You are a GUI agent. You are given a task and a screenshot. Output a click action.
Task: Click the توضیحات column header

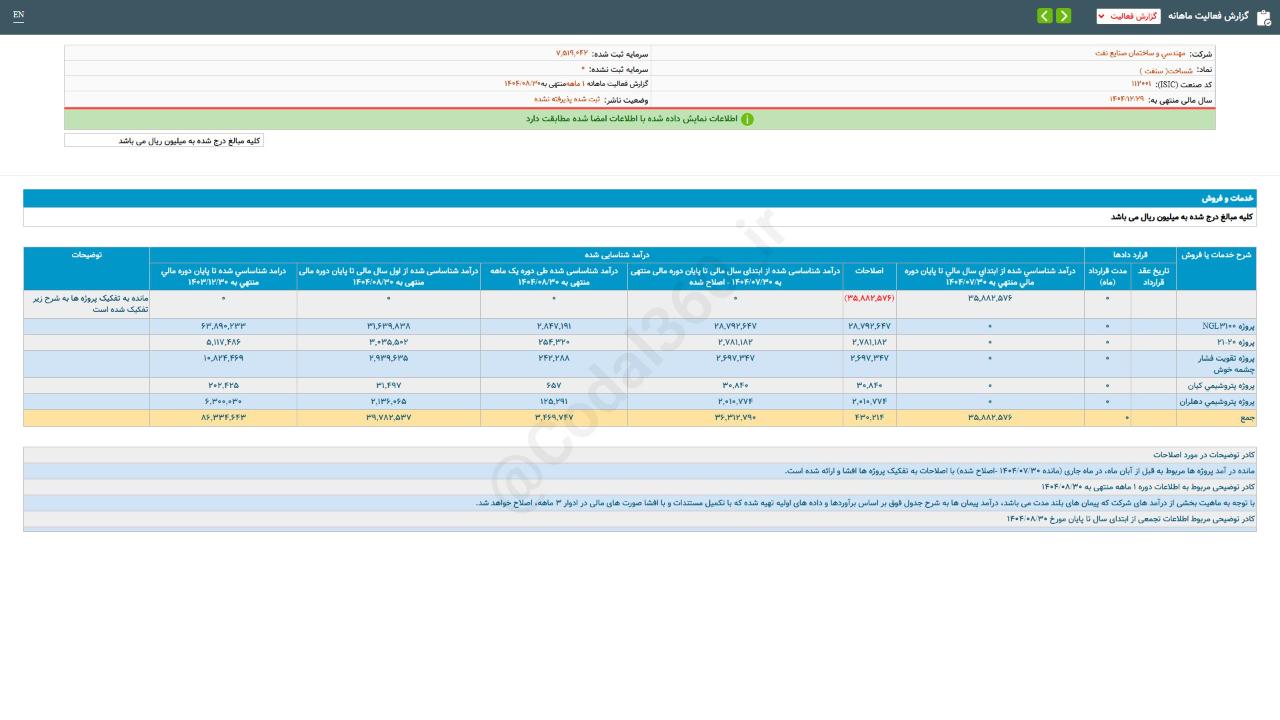[86, 255]
